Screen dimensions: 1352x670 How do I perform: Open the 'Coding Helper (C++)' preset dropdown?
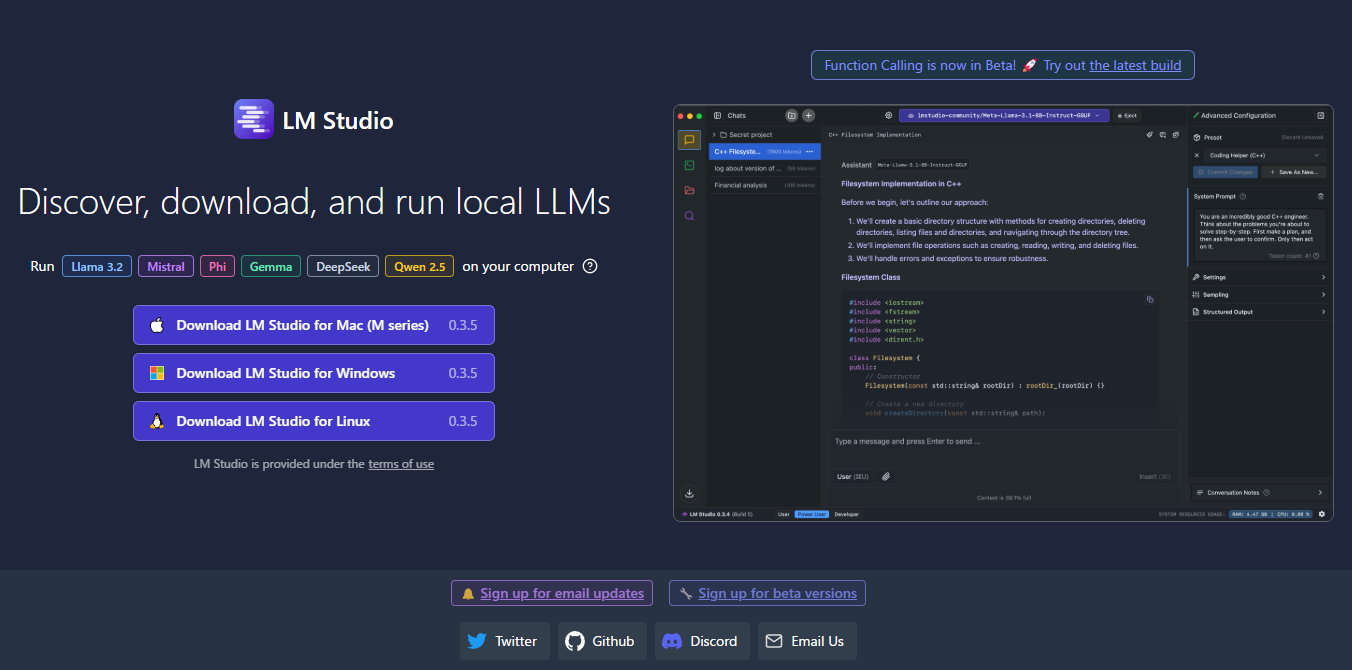[1266, 155]
